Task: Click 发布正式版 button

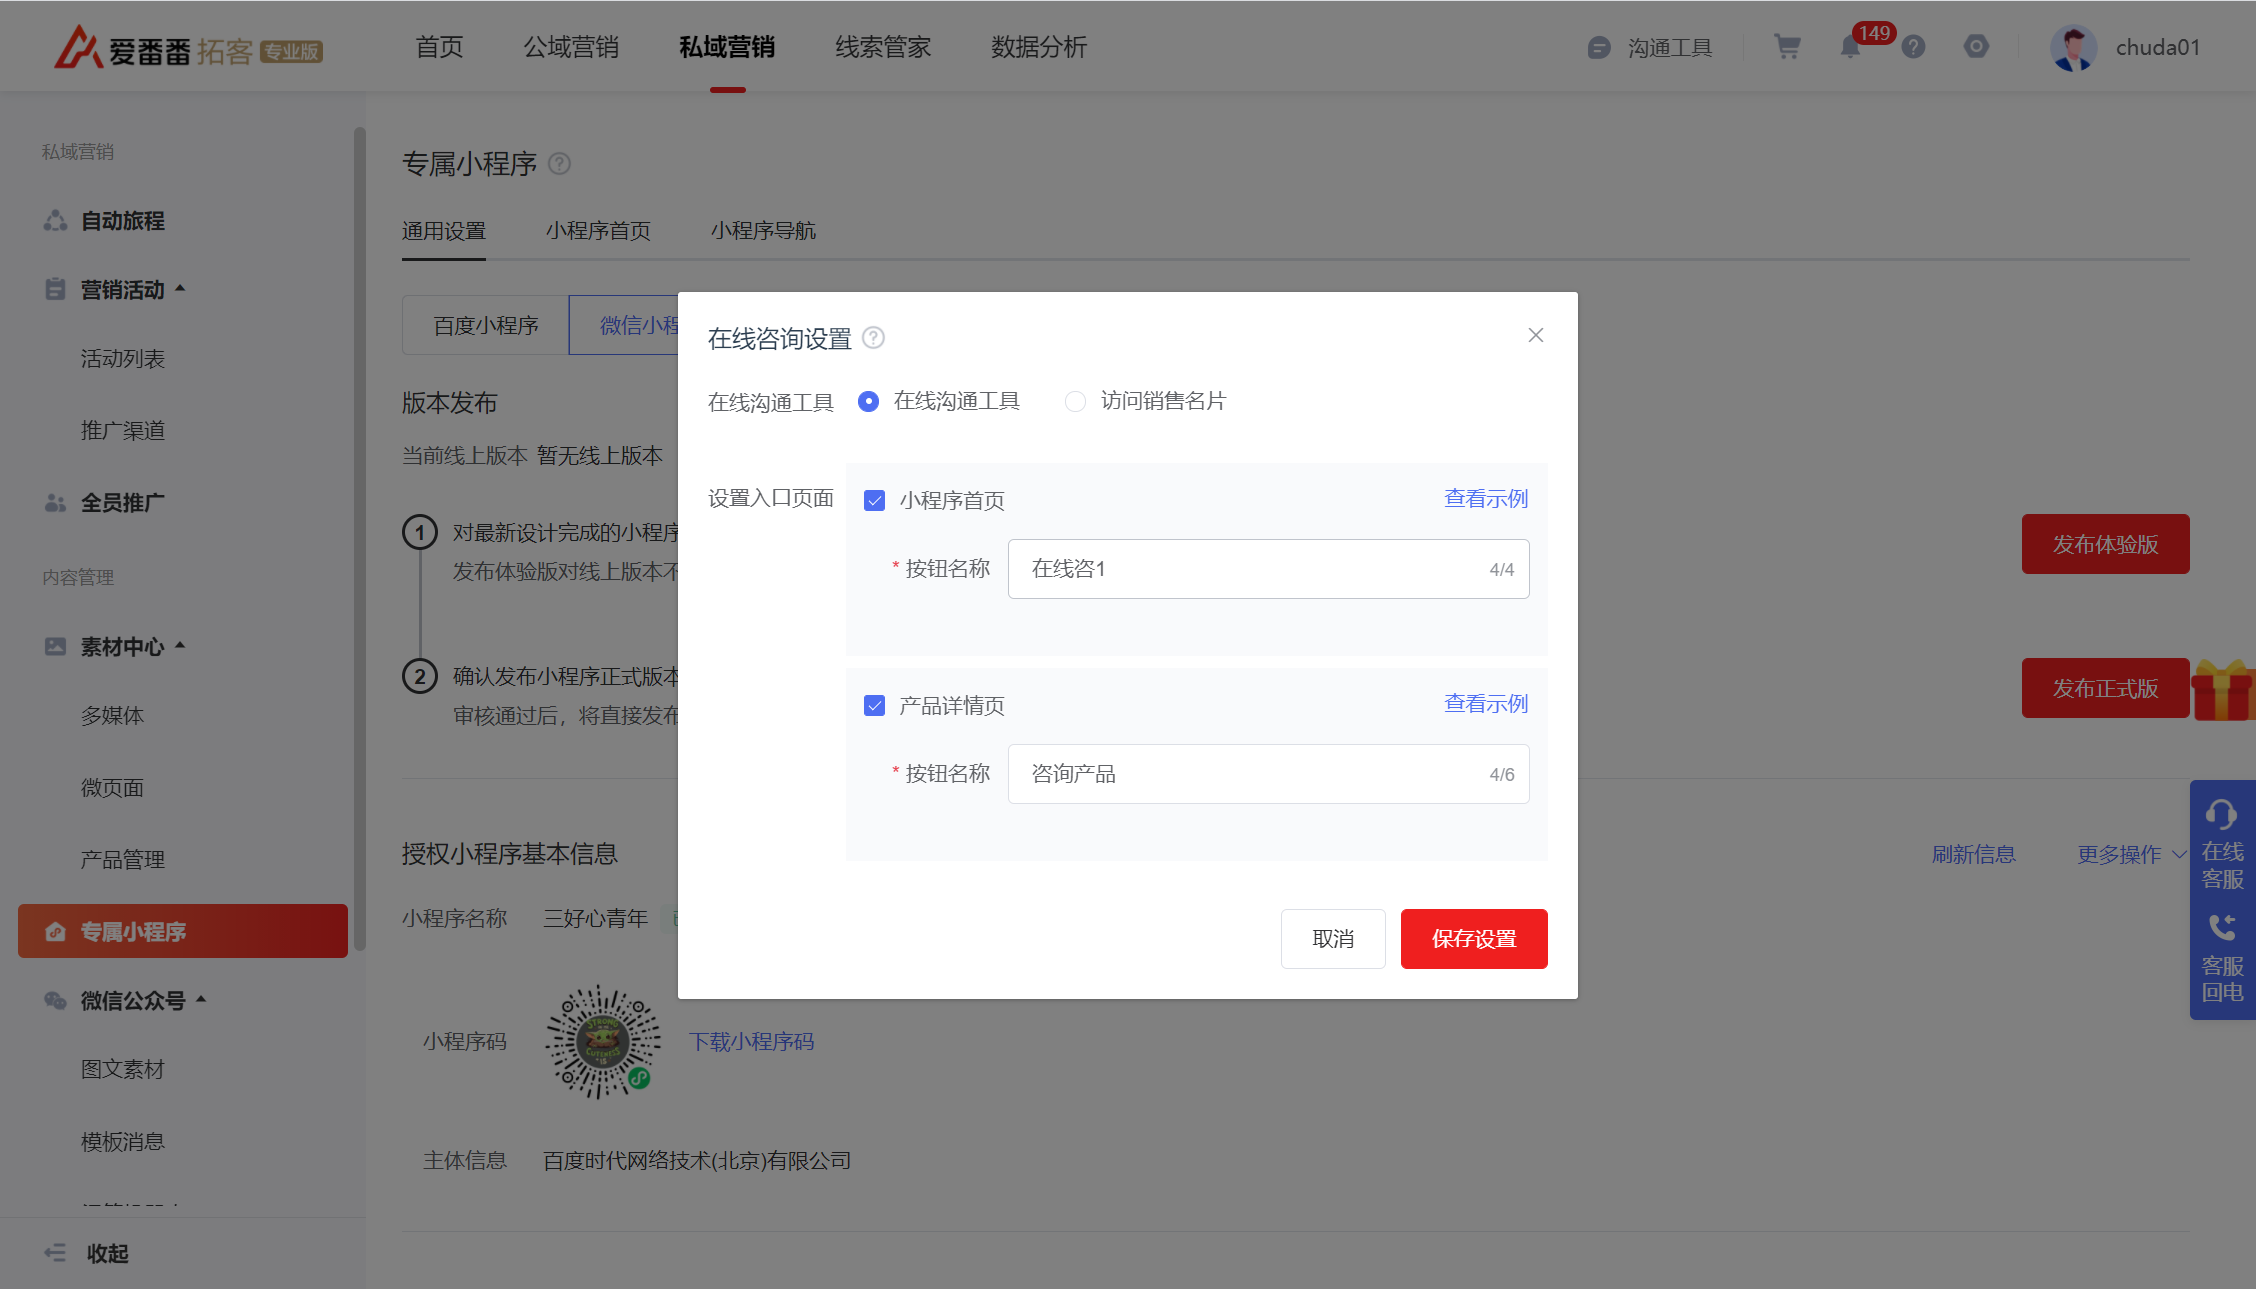Action: (x=2105, y=688)
